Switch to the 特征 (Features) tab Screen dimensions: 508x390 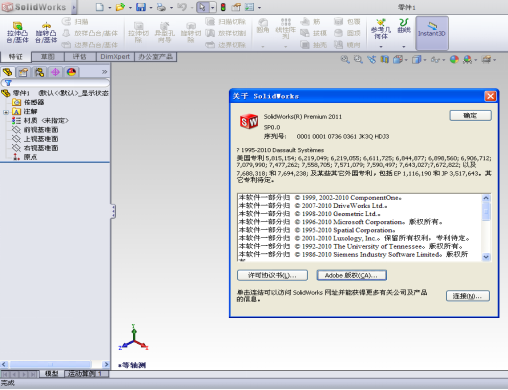pyautogui.click(x=16, y=57)
